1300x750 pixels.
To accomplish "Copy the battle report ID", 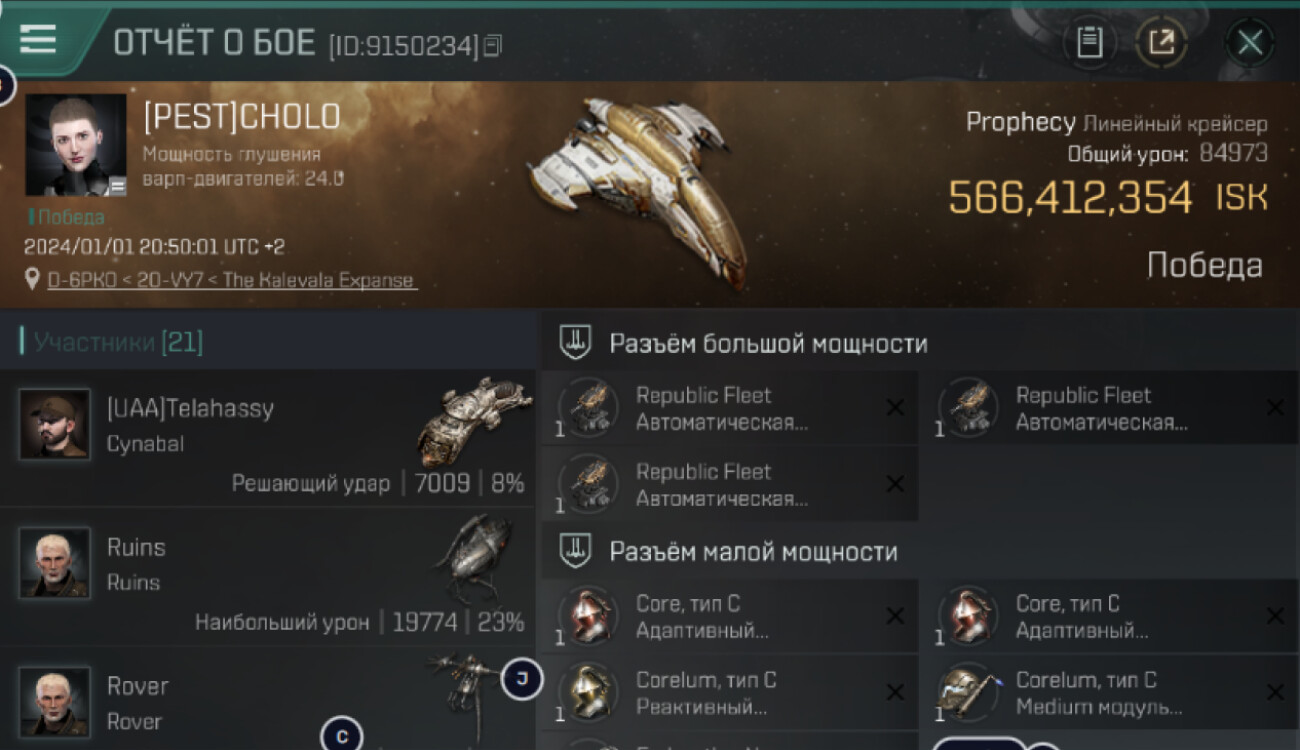I will [x=492, y=46].
